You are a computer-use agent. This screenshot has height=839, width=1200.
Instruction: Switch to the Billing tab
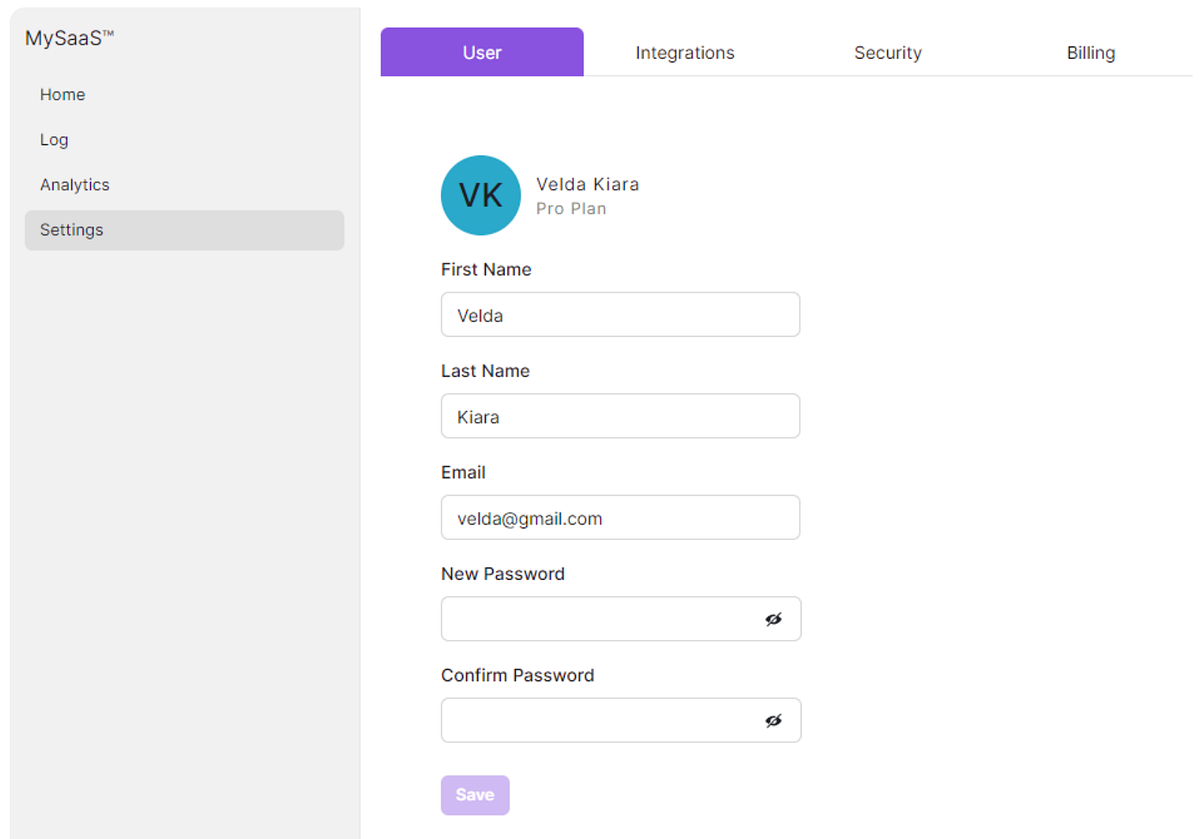tap(1090, 52)
